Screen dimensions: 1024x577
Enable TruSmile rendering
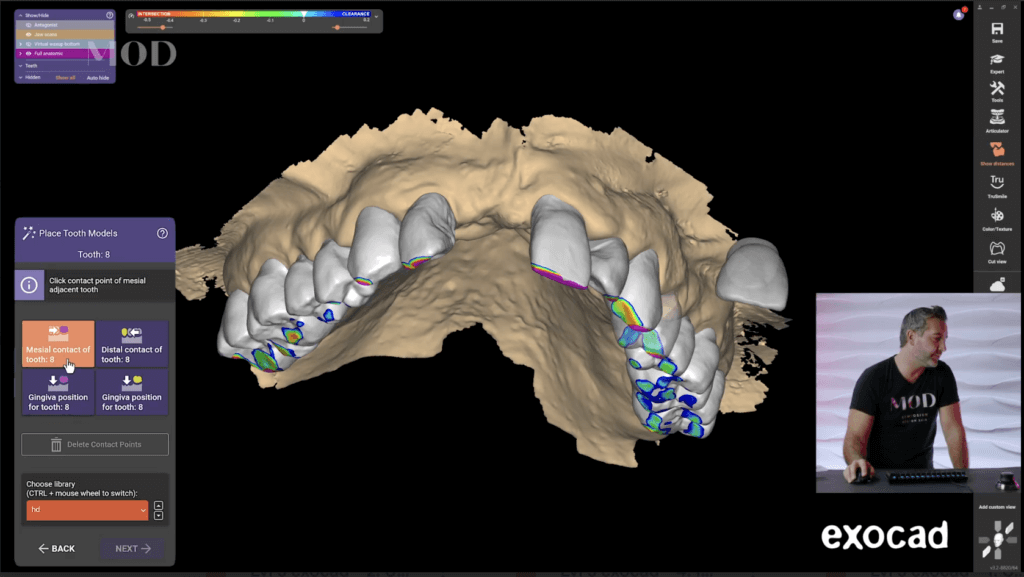pyautogui.click(x=997, y=183)
